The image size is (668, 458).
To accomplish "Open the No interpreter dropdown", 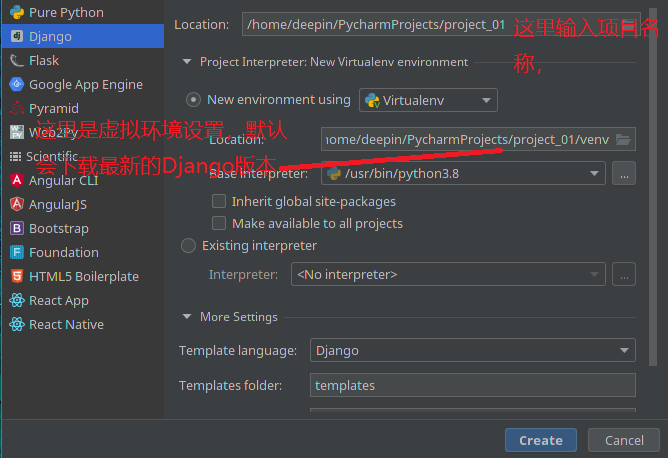I will click(448, 274).
